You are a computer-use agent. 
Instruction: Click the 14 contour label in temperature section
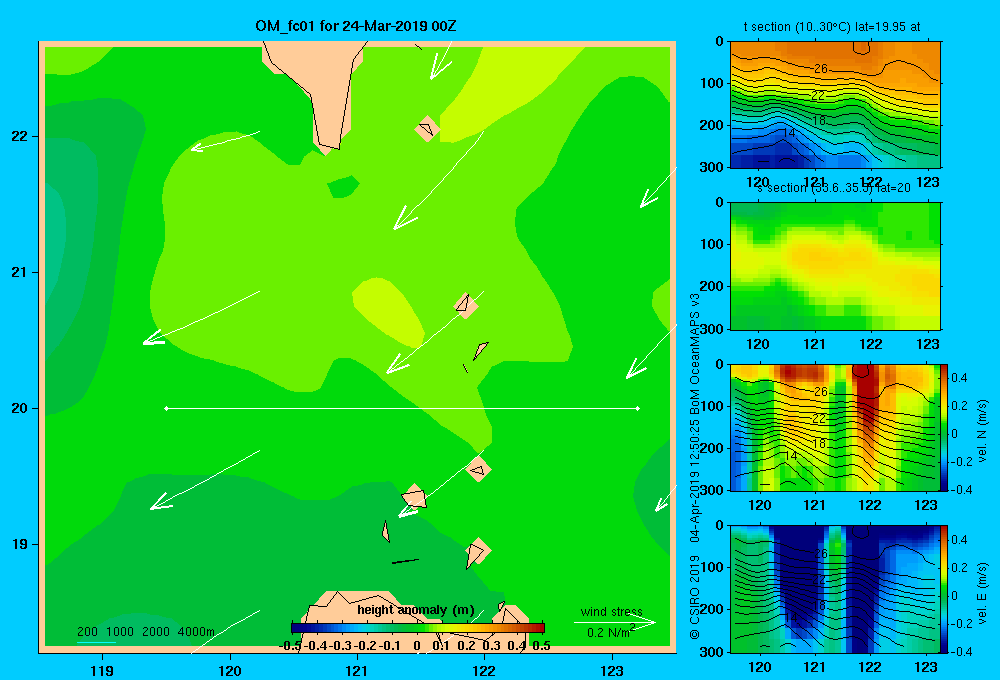point(789,133)
